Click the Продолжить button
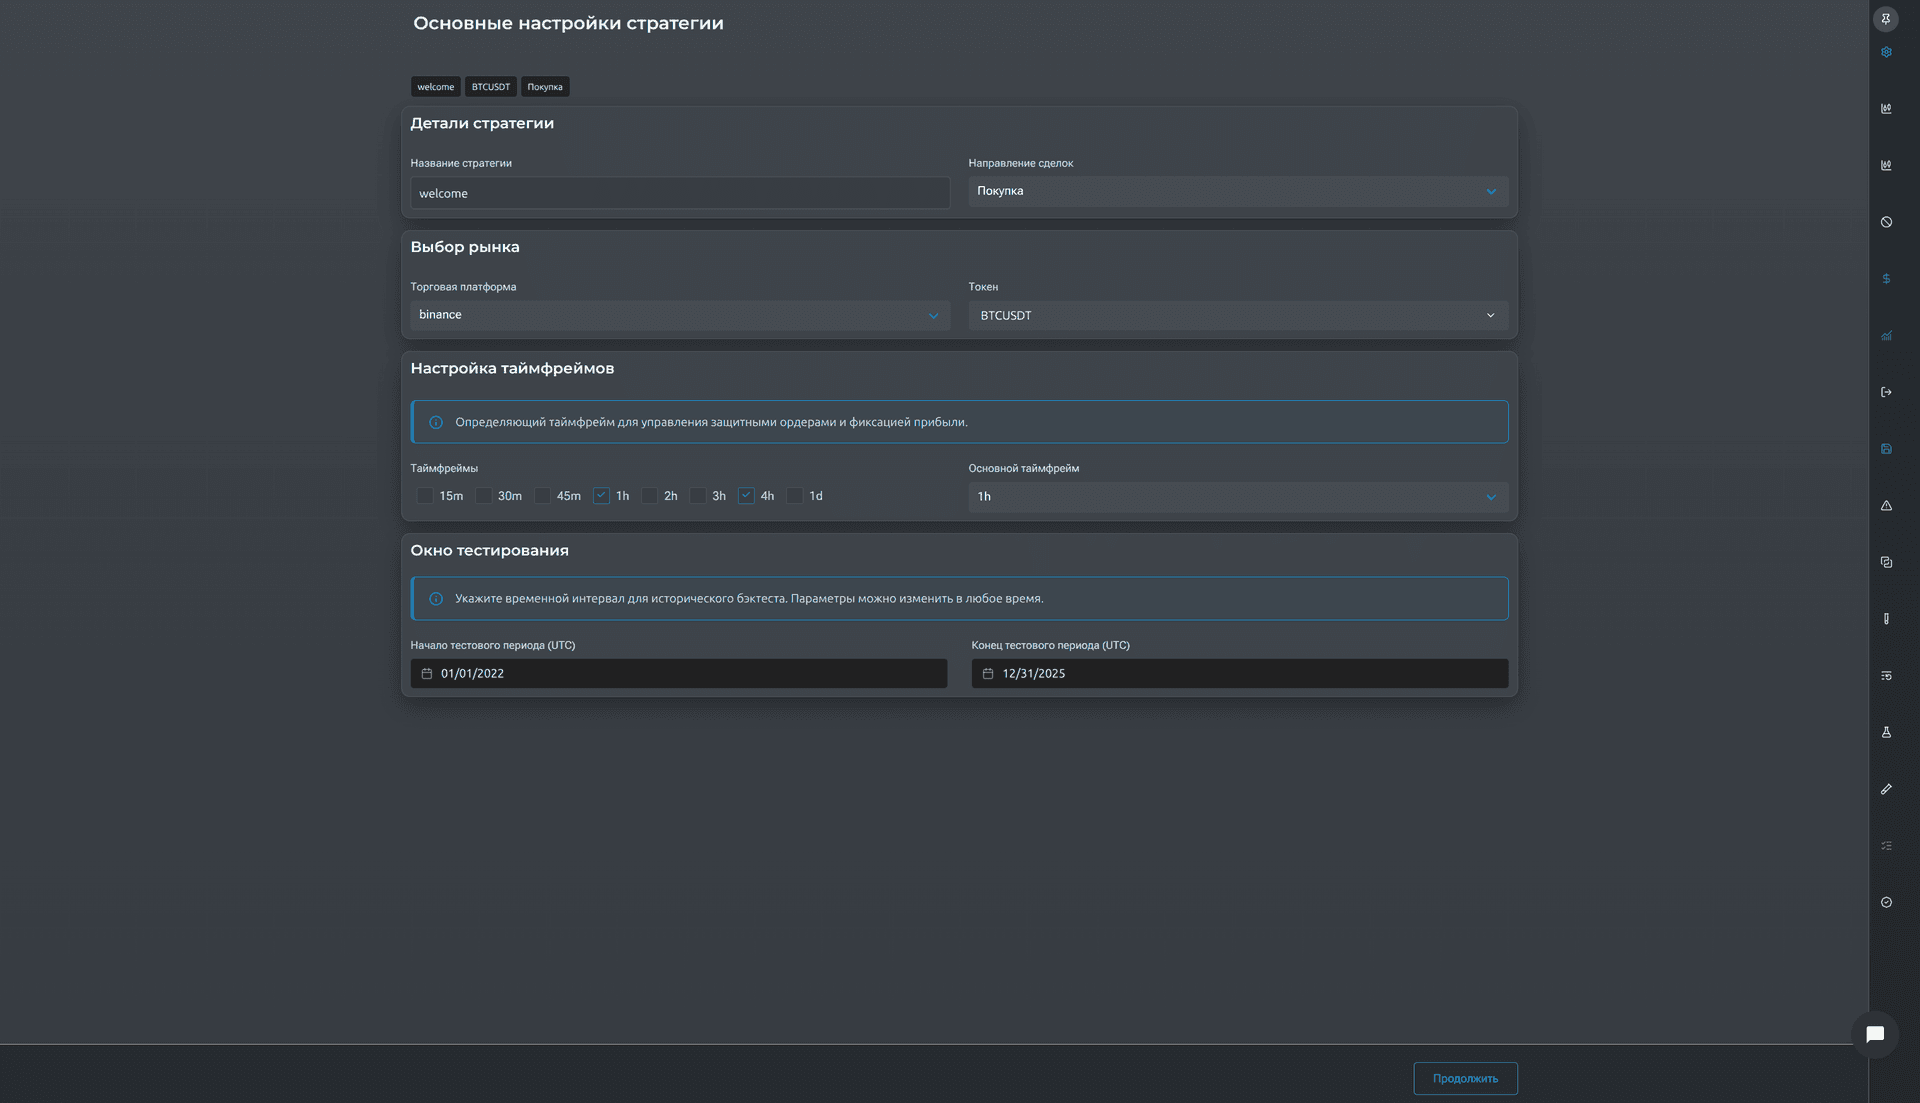Image resolution: width=1920 pixels, height=1103 pixels. coord(1465,1078)
